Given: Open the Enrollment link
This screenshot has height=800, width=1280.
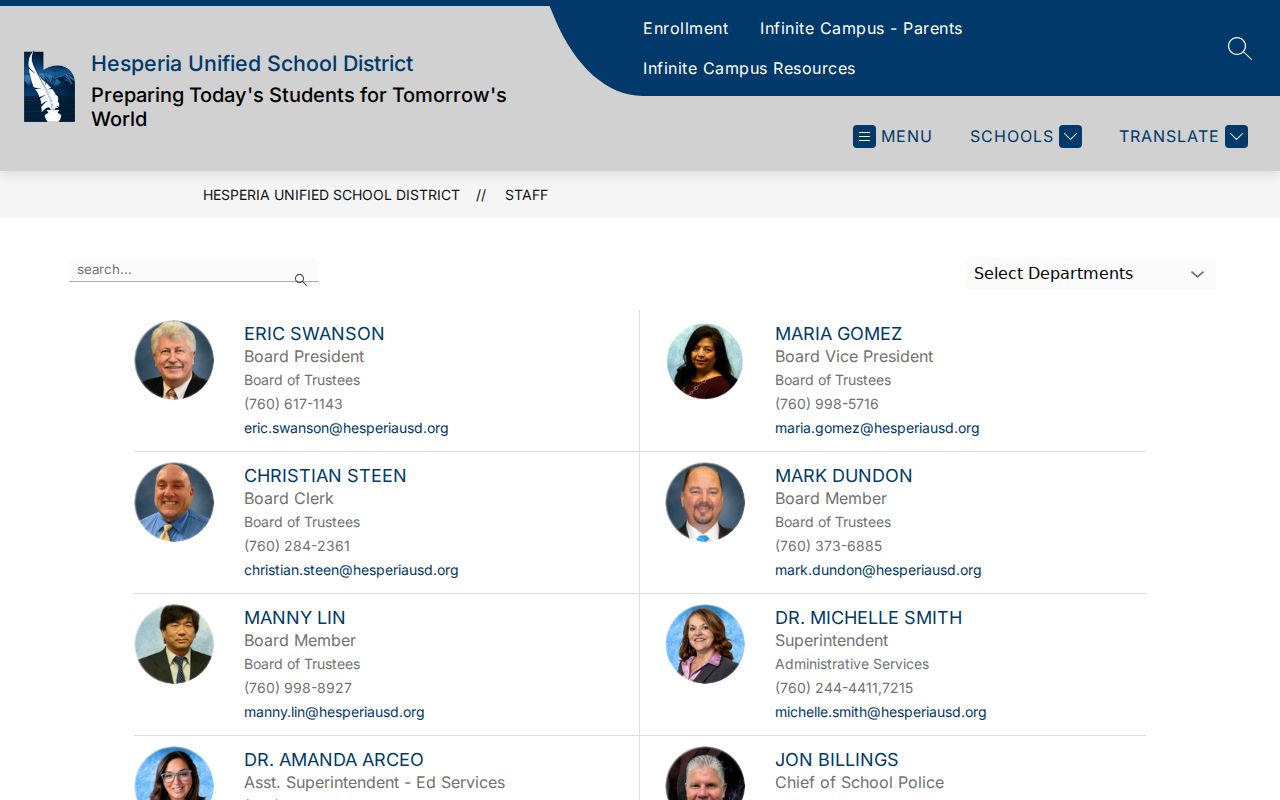Looking at the screenshot, I should pyautogui.click(x=686, y=29).
